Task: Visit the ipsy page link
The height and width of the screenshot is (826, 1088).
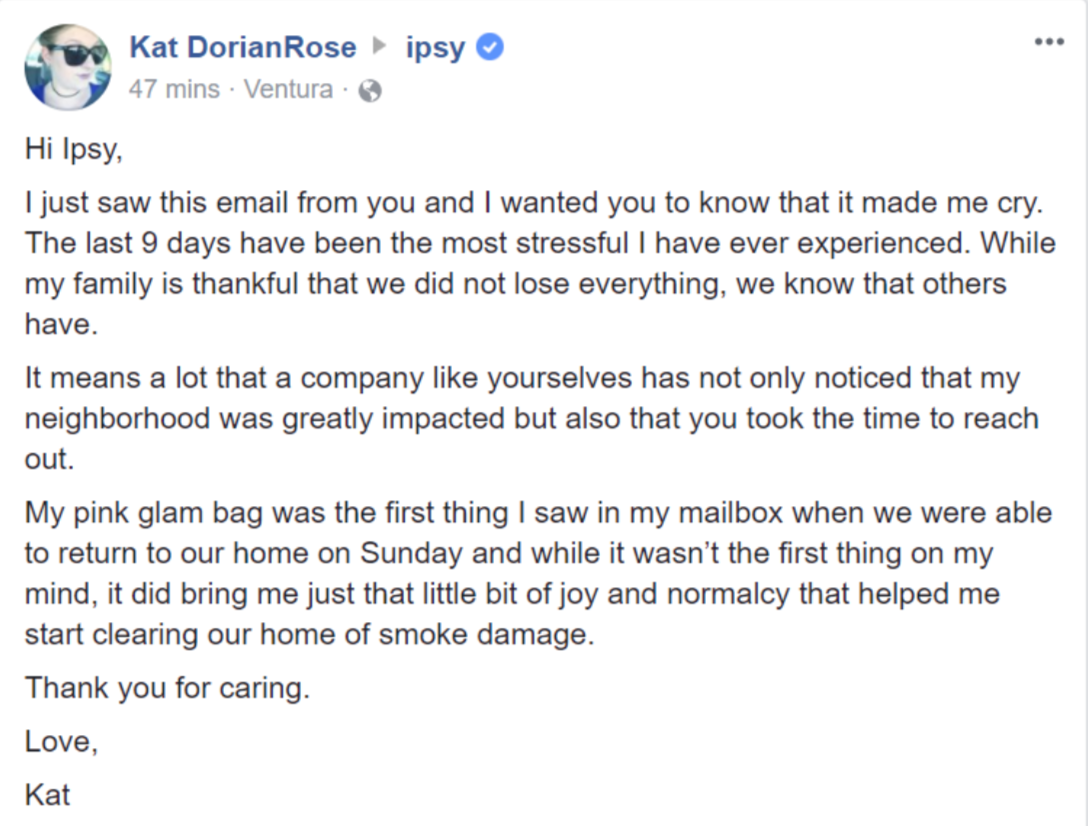Action: (x=435, y=48)
